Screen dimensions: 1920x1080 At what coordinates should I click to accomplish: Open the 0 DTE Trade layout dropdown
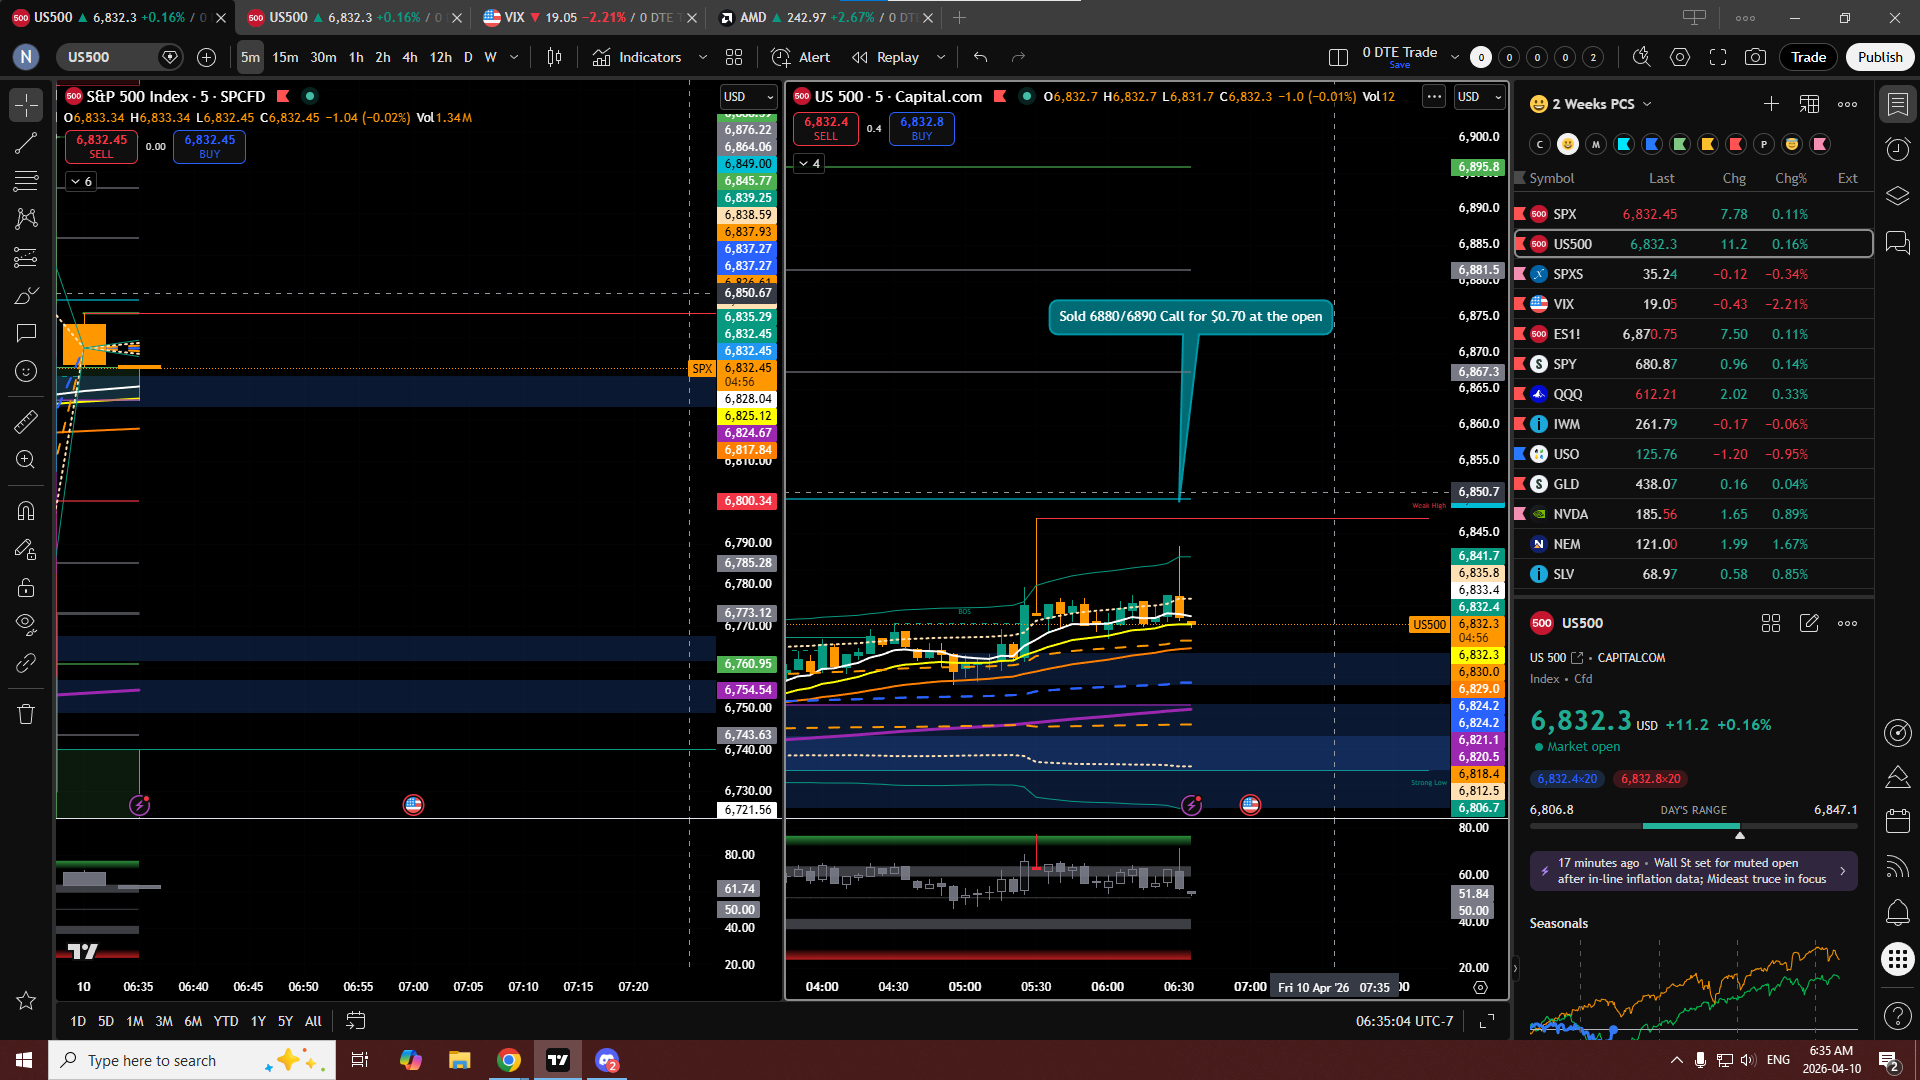[1455, 57]
